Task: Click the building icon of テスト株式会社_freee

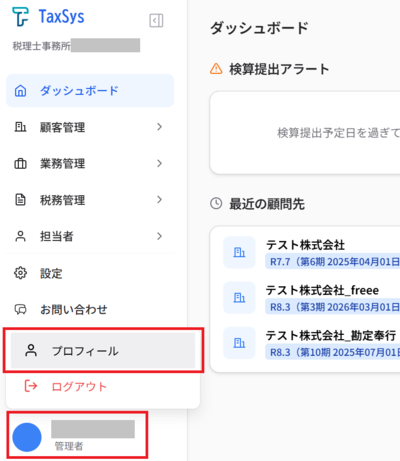Action: tap(239, 297)
